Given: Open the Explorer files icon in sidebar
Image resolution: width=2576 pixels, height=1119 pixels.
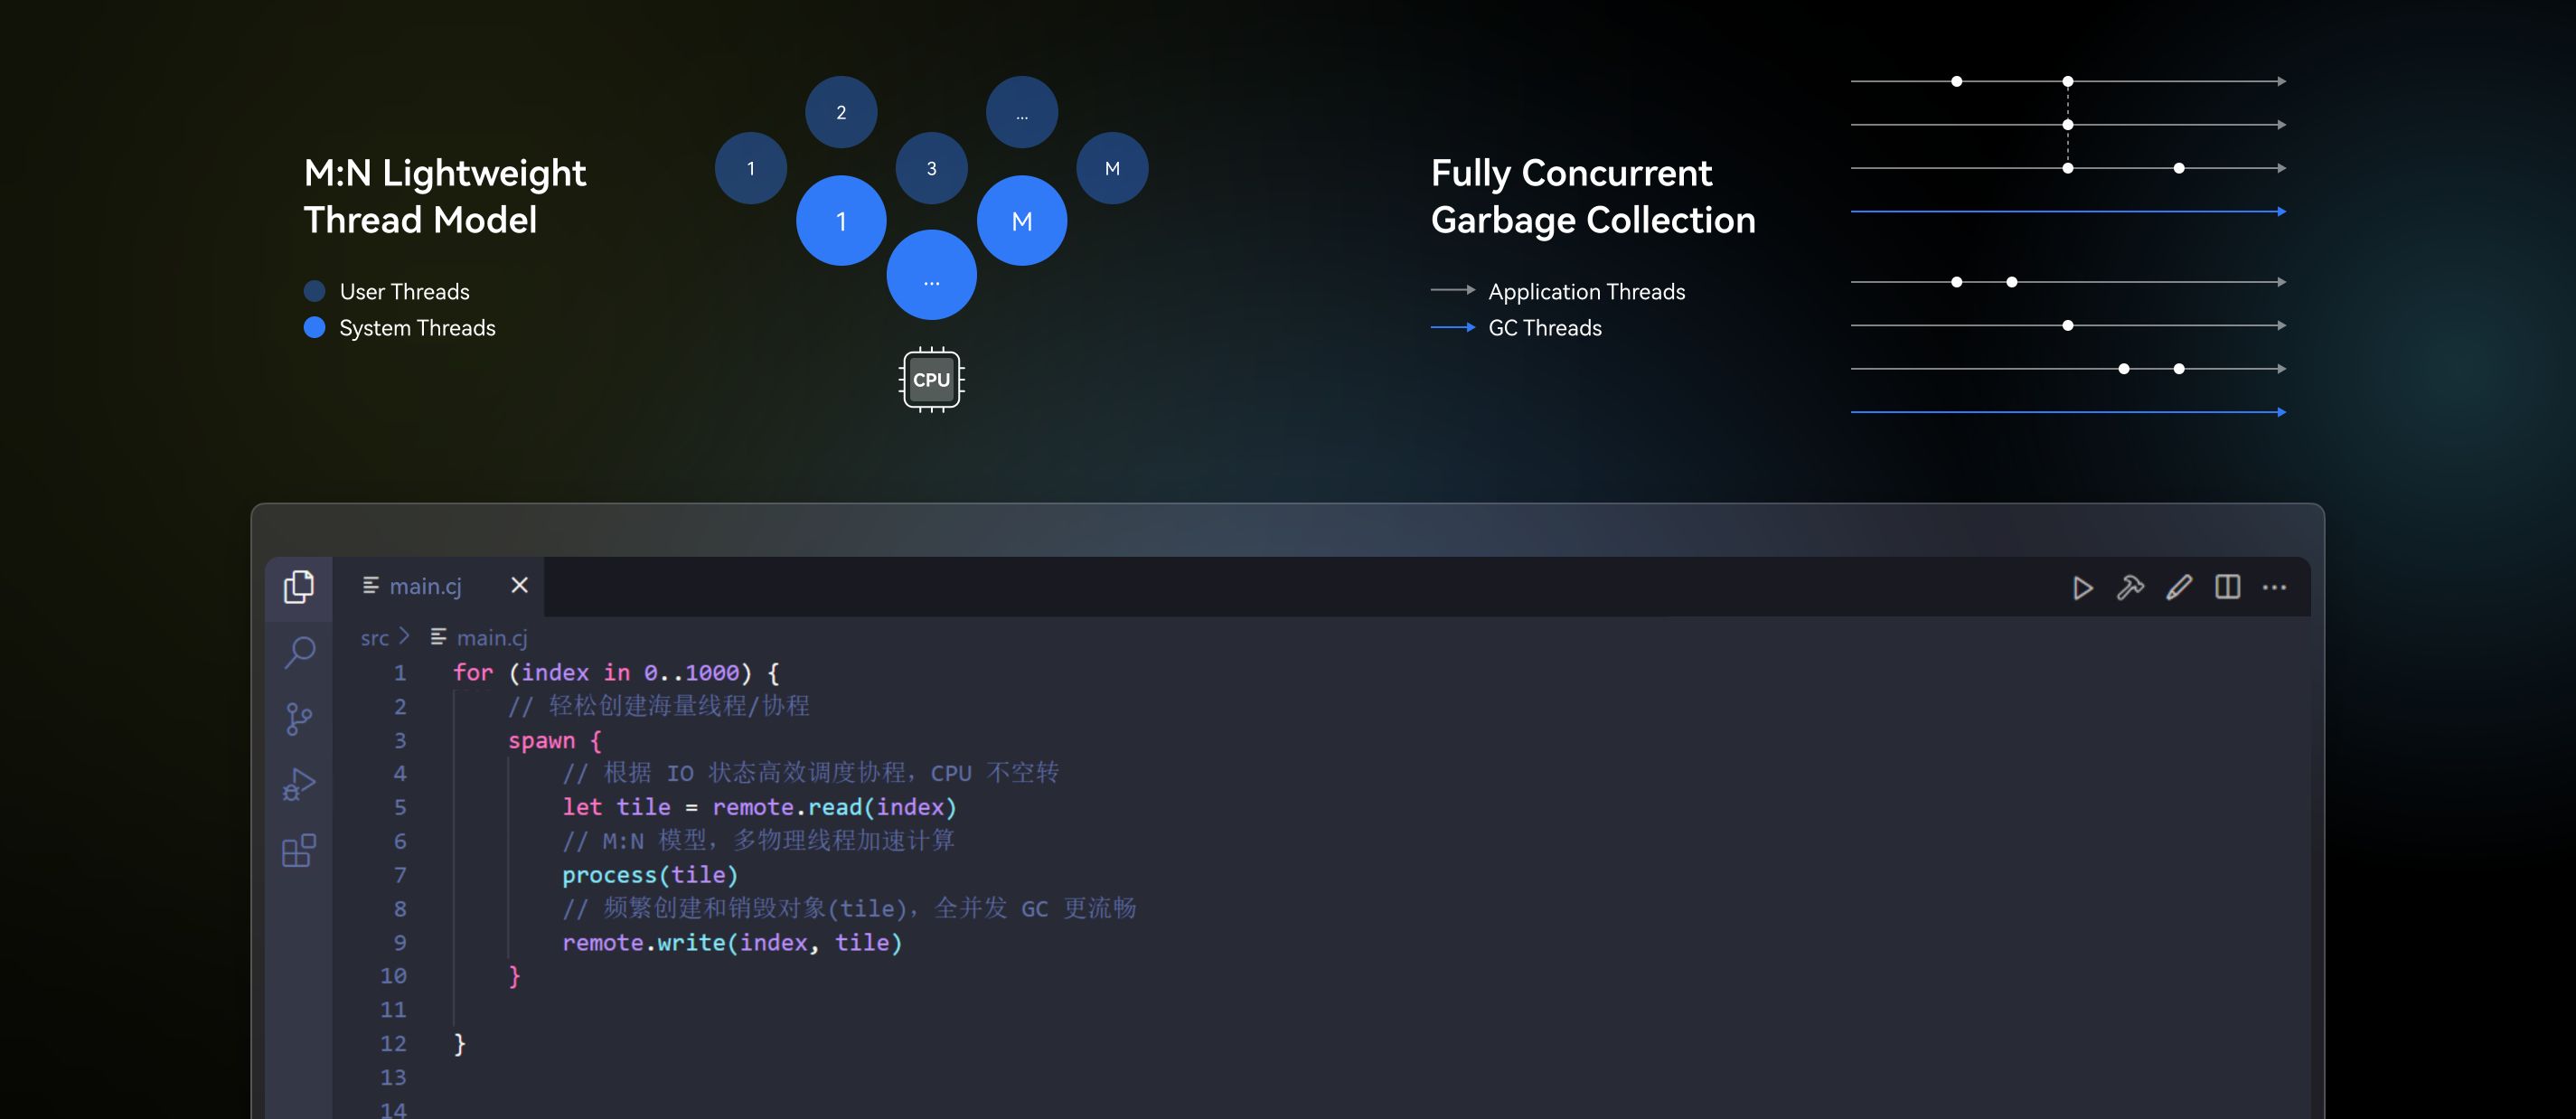Looking at the screenshot, I should pyautogui.click(x=298, y=587).
